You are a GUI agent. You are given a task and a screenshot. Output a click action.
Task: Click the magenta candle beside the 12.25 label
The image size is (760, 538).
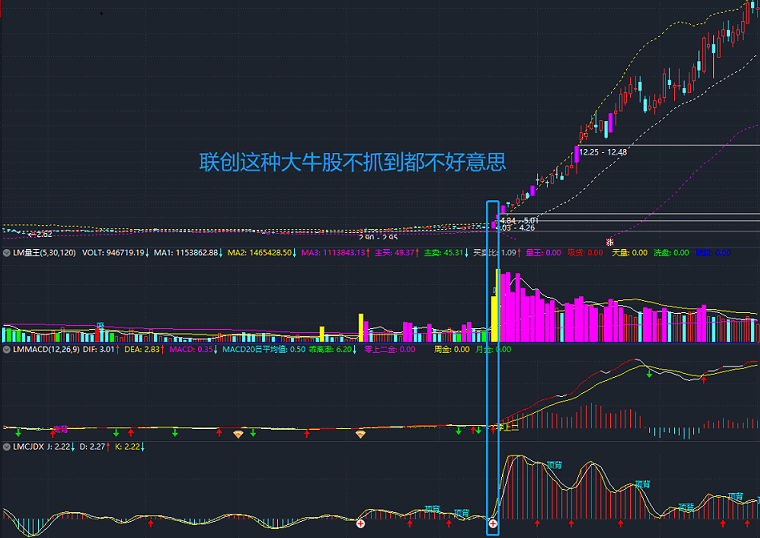pyautogui.click(x=576, y=155)
